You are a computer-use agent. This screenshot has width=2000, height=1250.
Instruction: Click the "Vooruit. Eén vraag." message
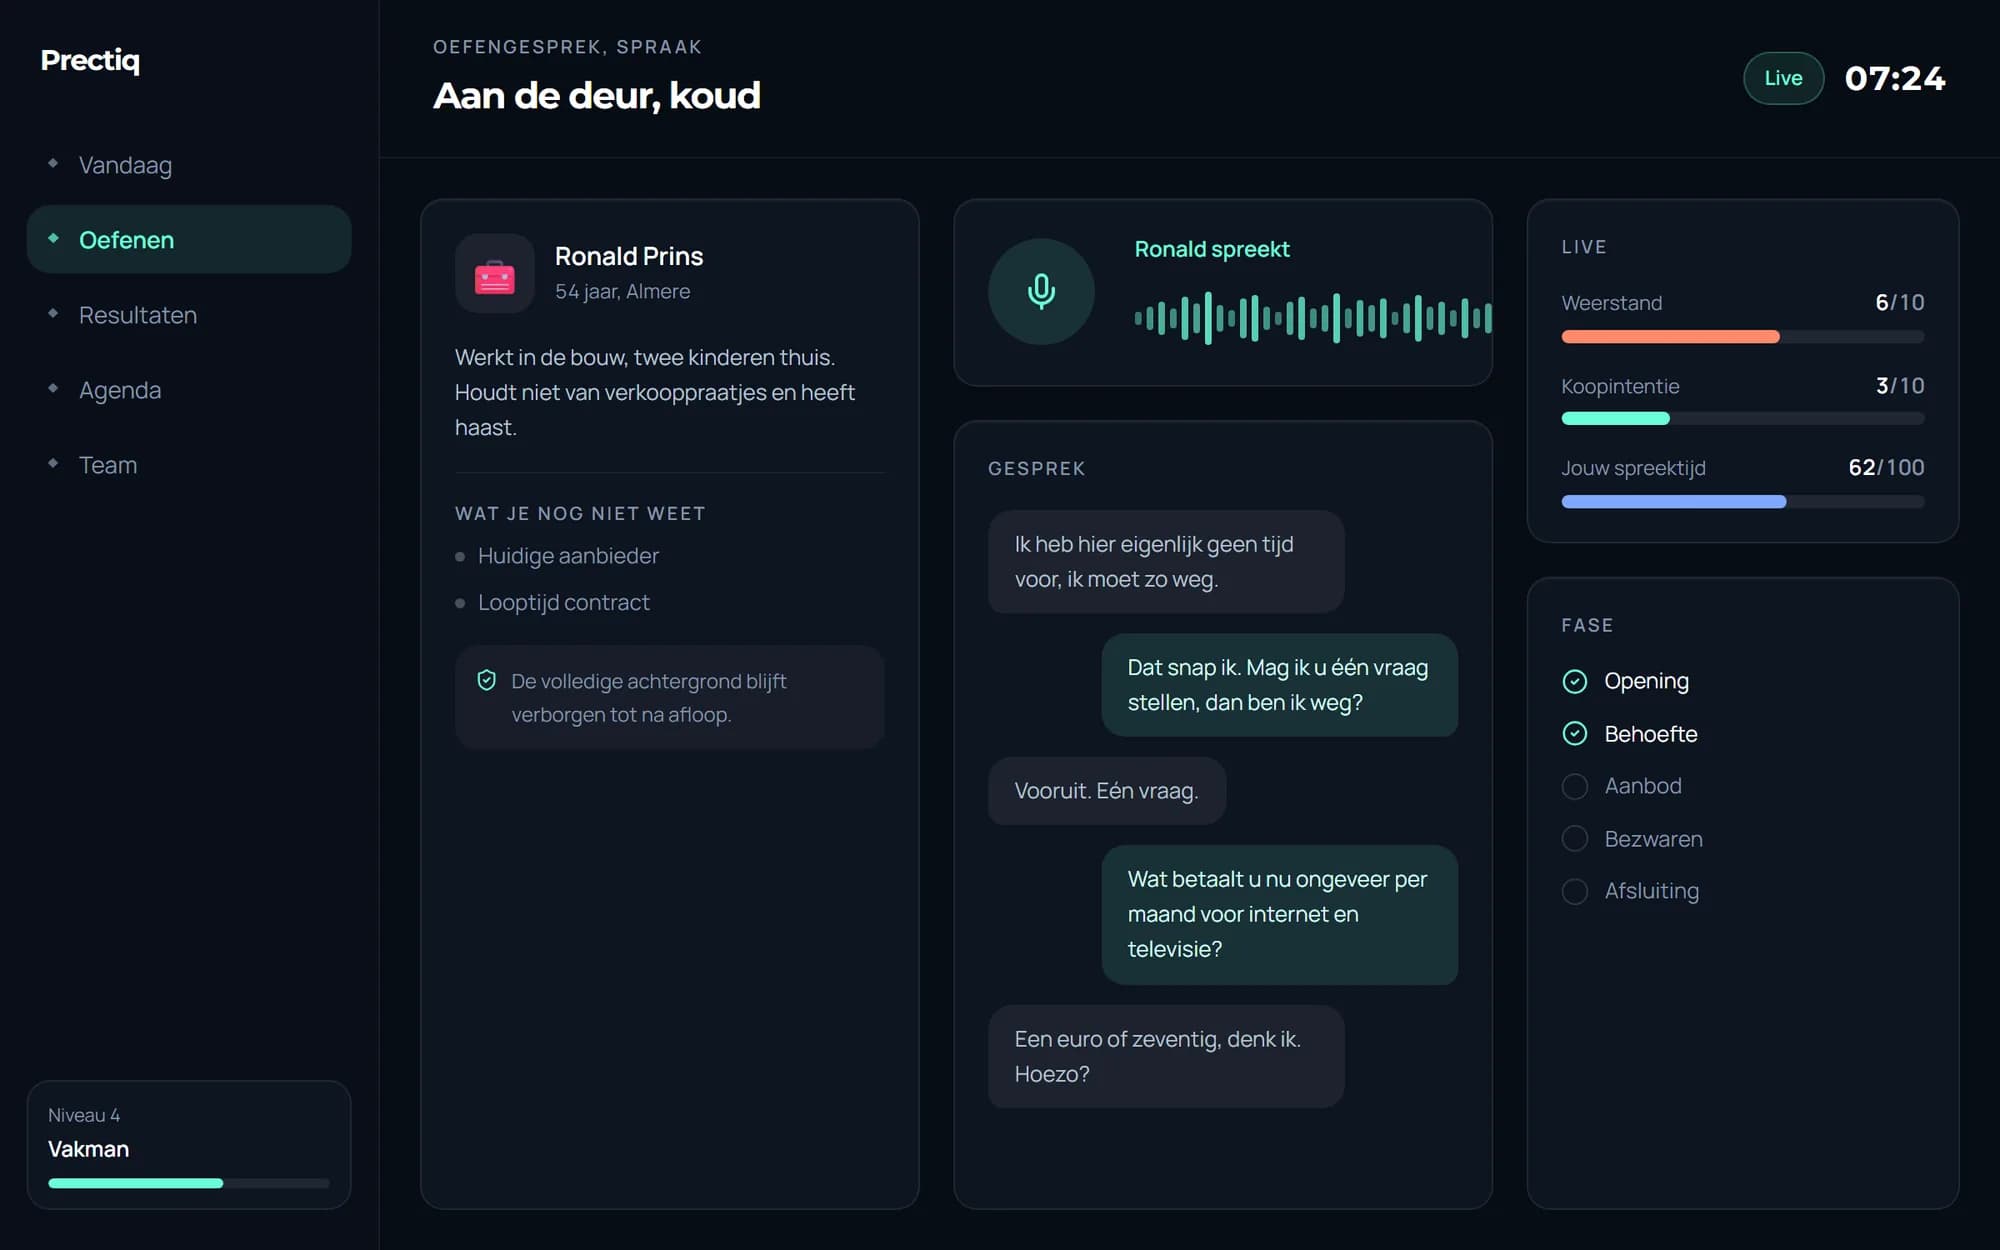tap(1107, 791)
